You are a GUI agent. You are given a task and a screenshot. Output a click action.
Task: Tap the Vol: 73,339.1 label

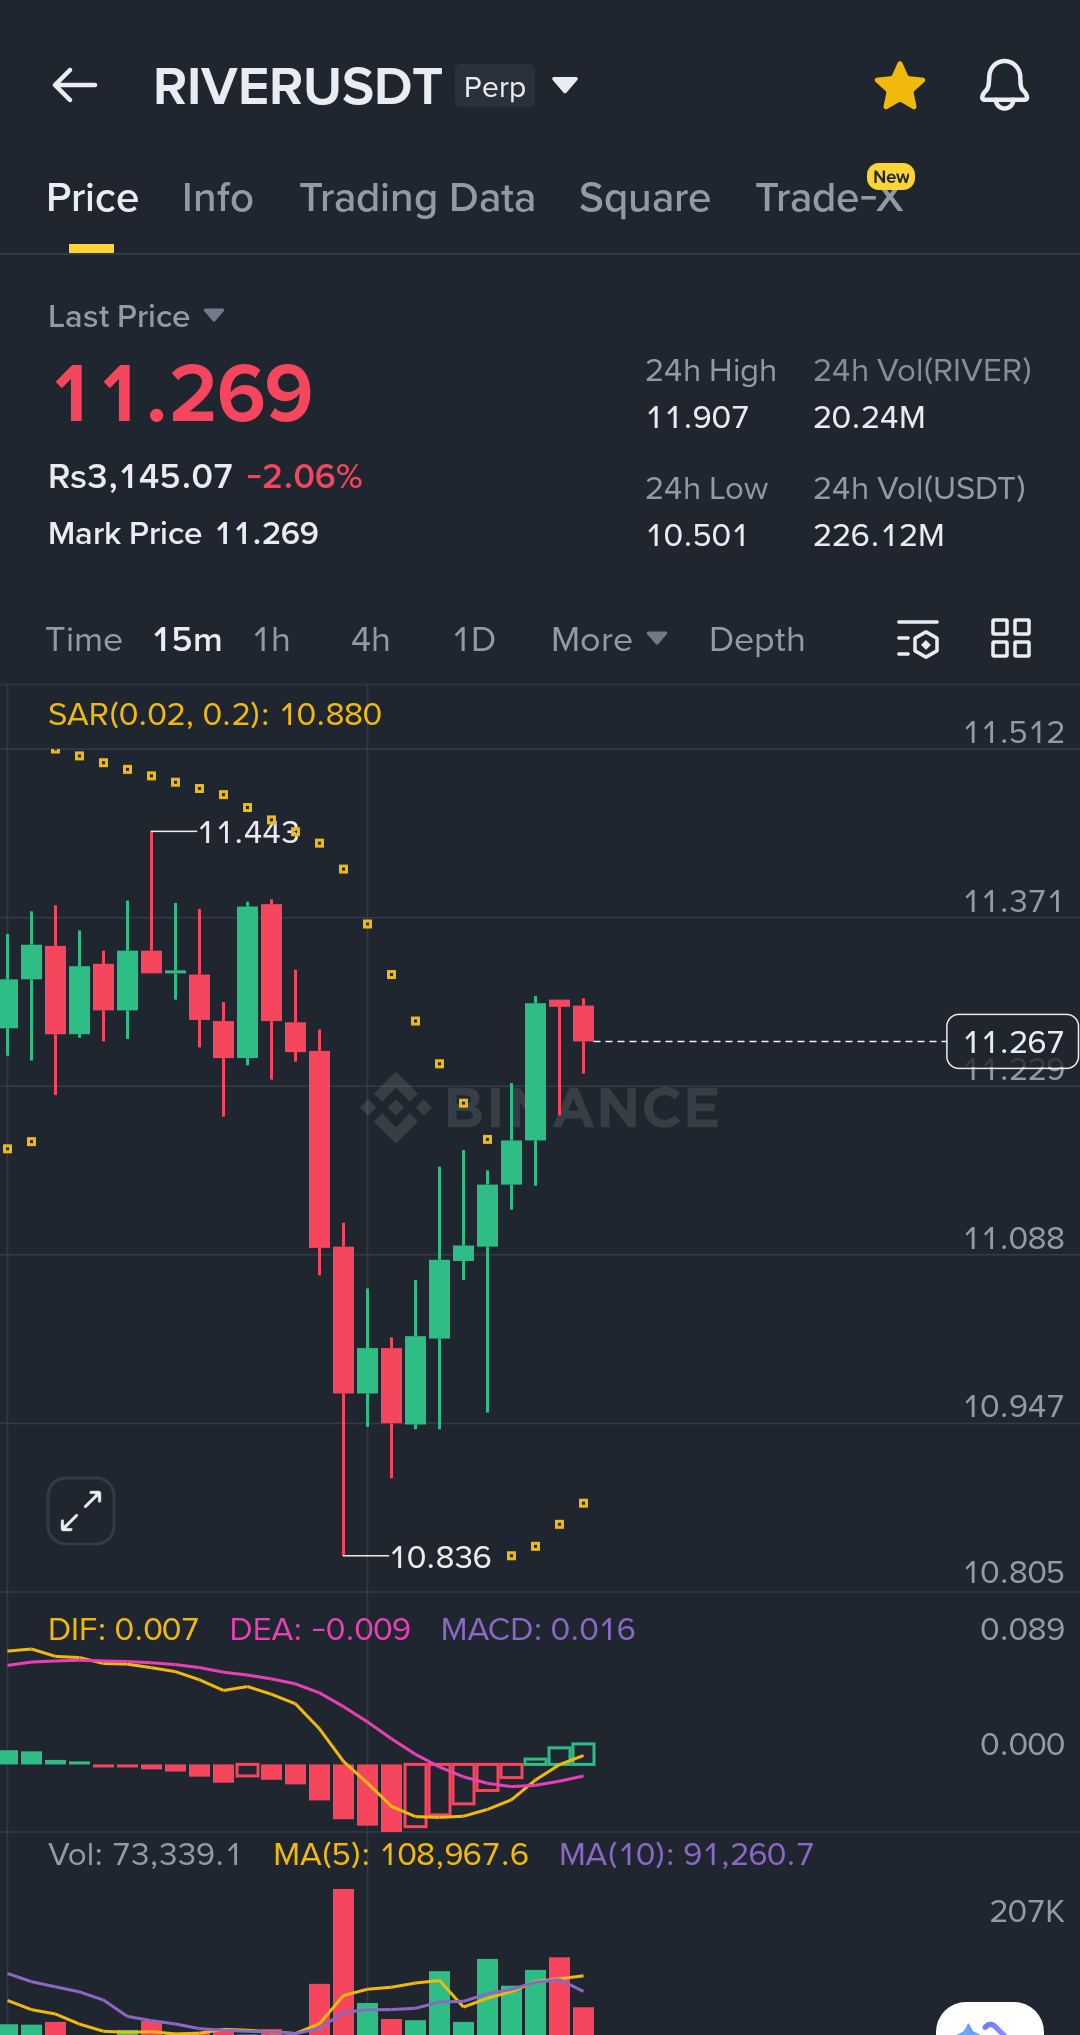pyautogui.click(x=145, y=1854)
